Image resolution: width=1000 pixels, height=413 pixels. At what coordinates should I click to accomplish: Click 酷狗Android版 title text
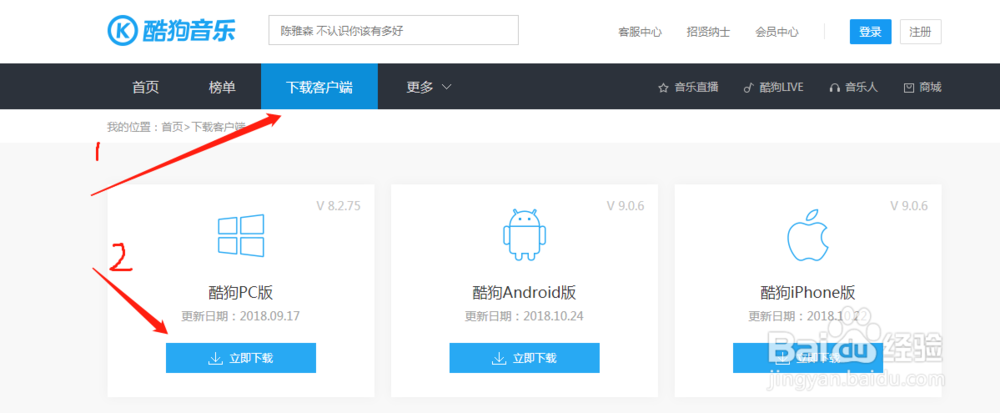click(x=524, y=293)
